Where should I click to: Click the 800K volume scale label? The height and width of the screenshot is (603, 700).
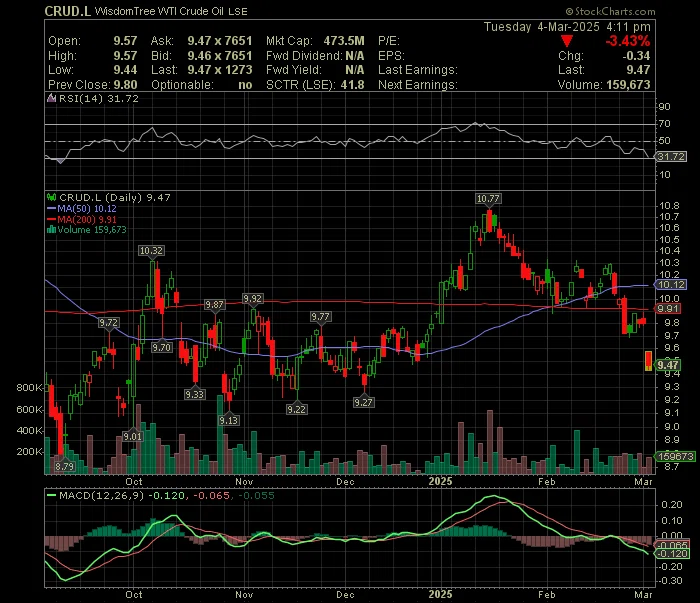29,387
